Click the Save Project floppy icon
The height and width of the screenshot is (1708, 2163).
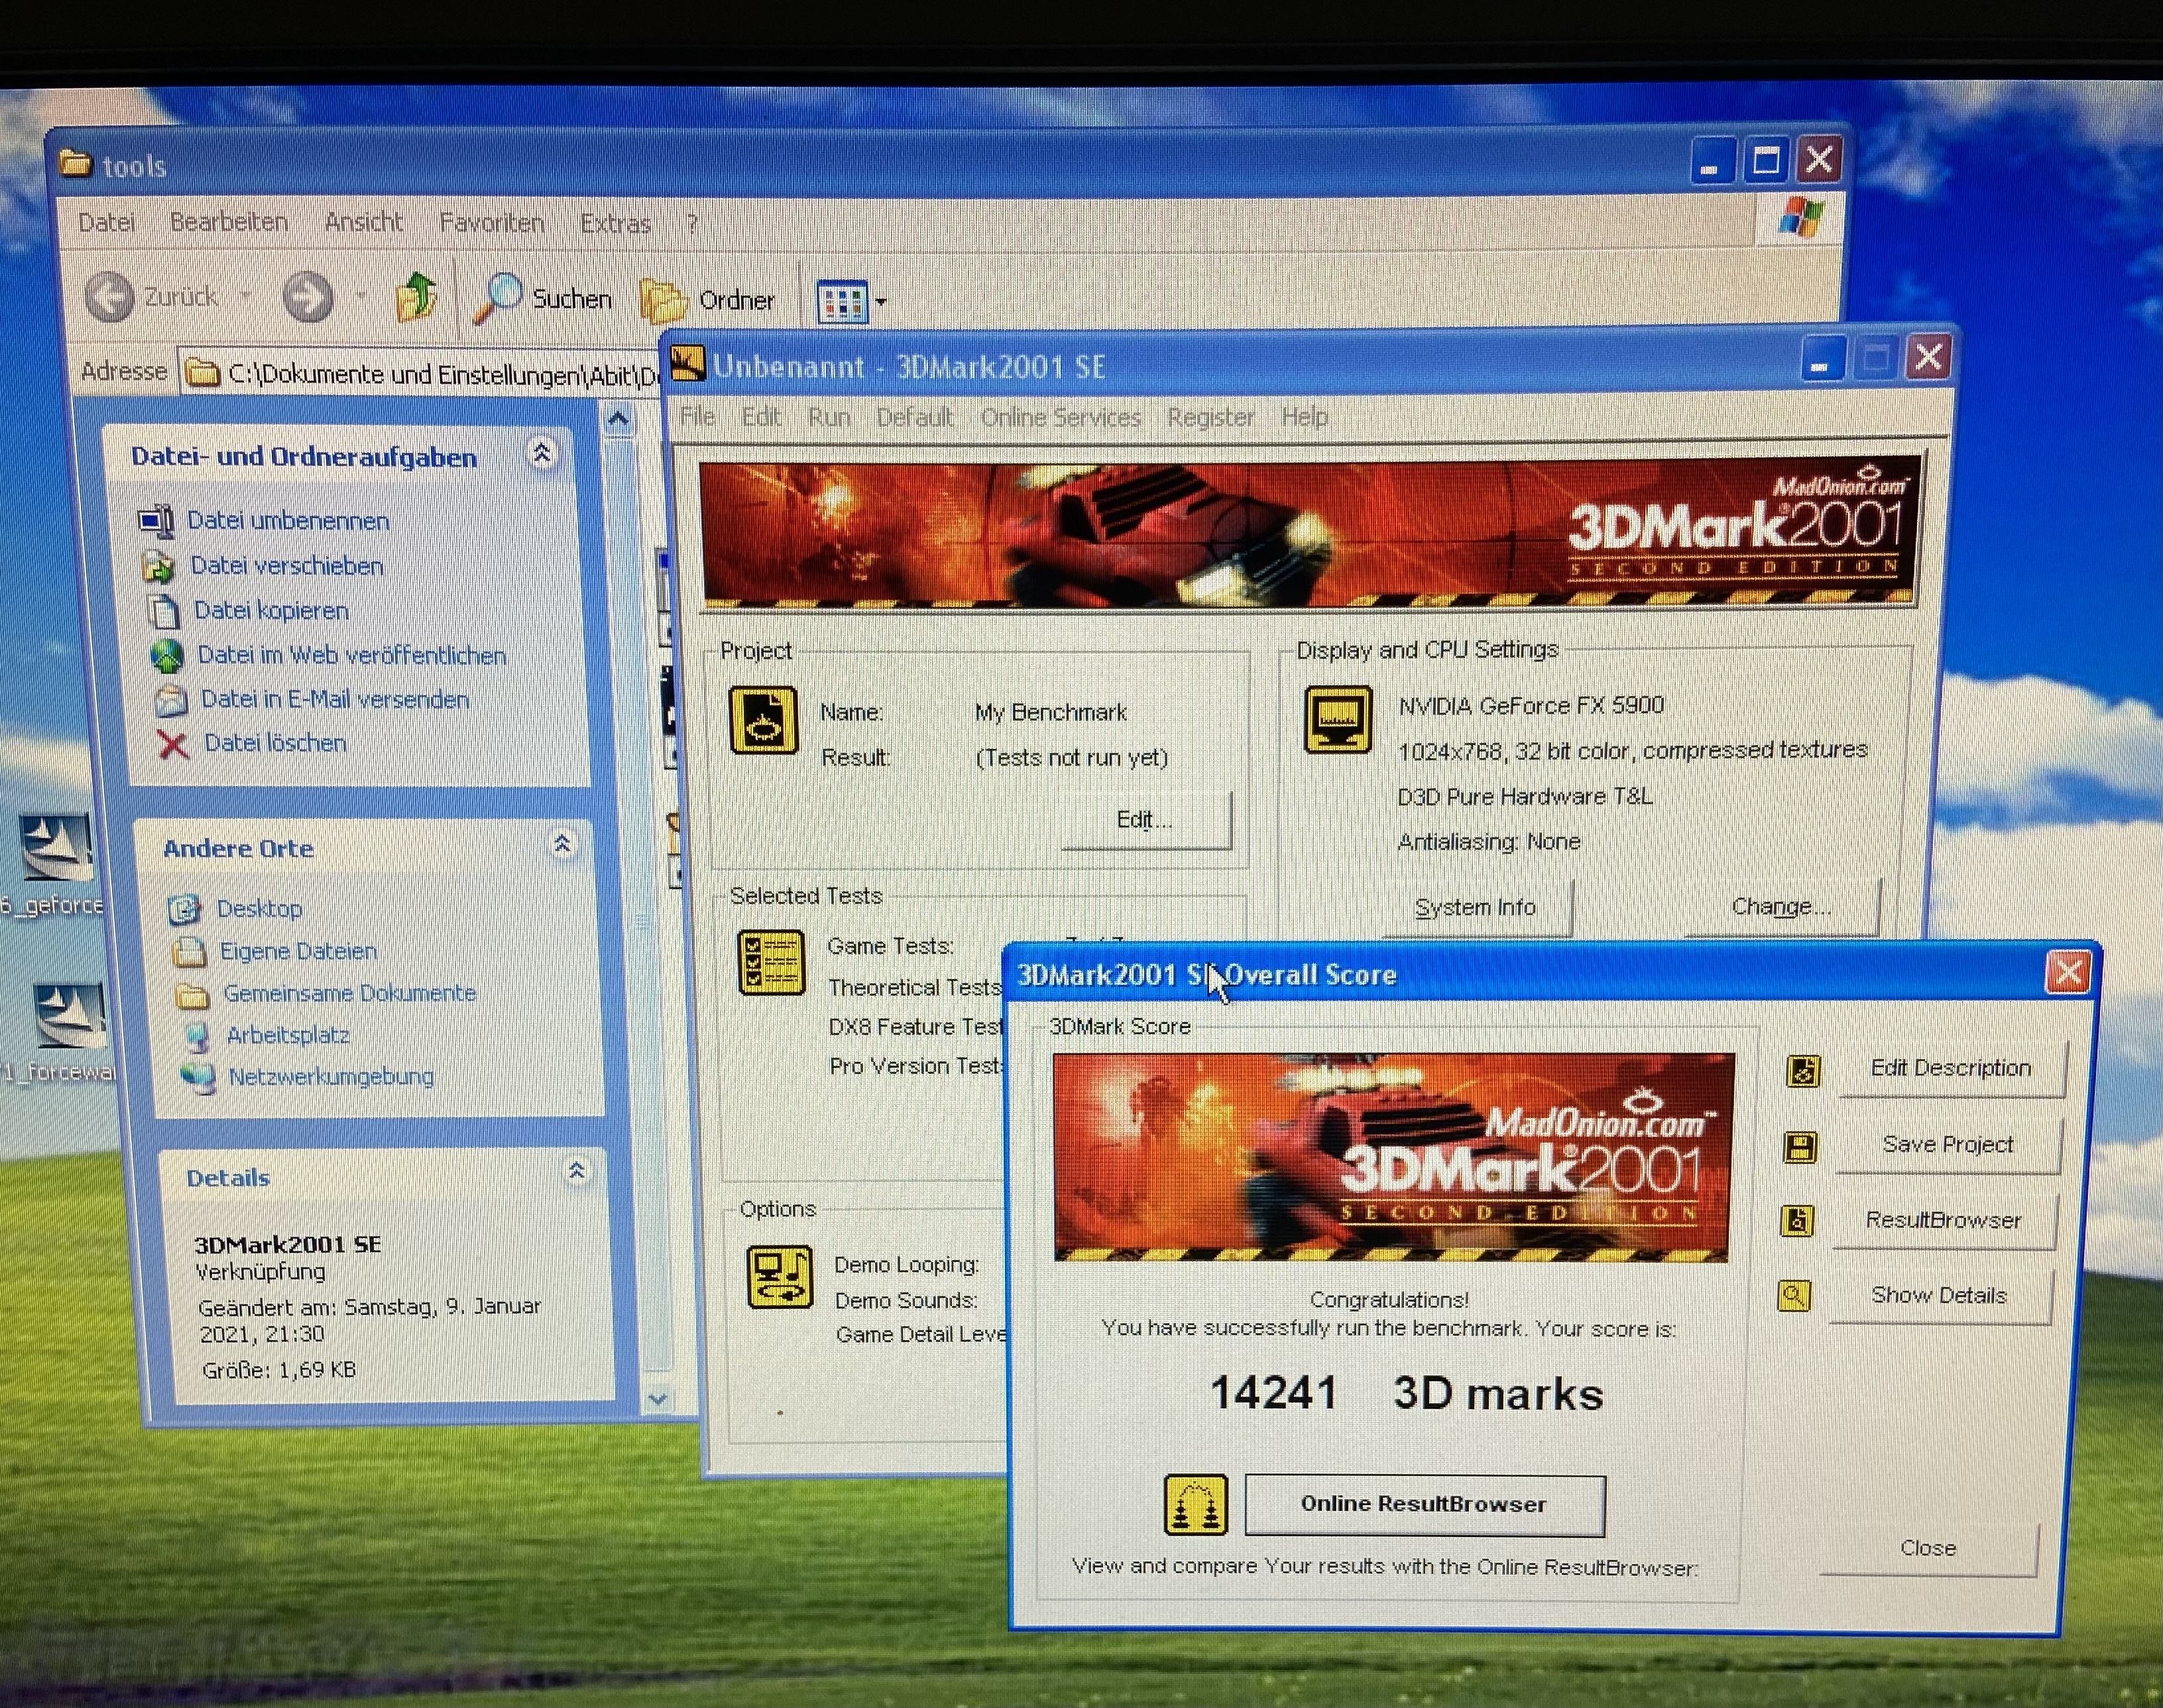[x=1800, y=1147]
